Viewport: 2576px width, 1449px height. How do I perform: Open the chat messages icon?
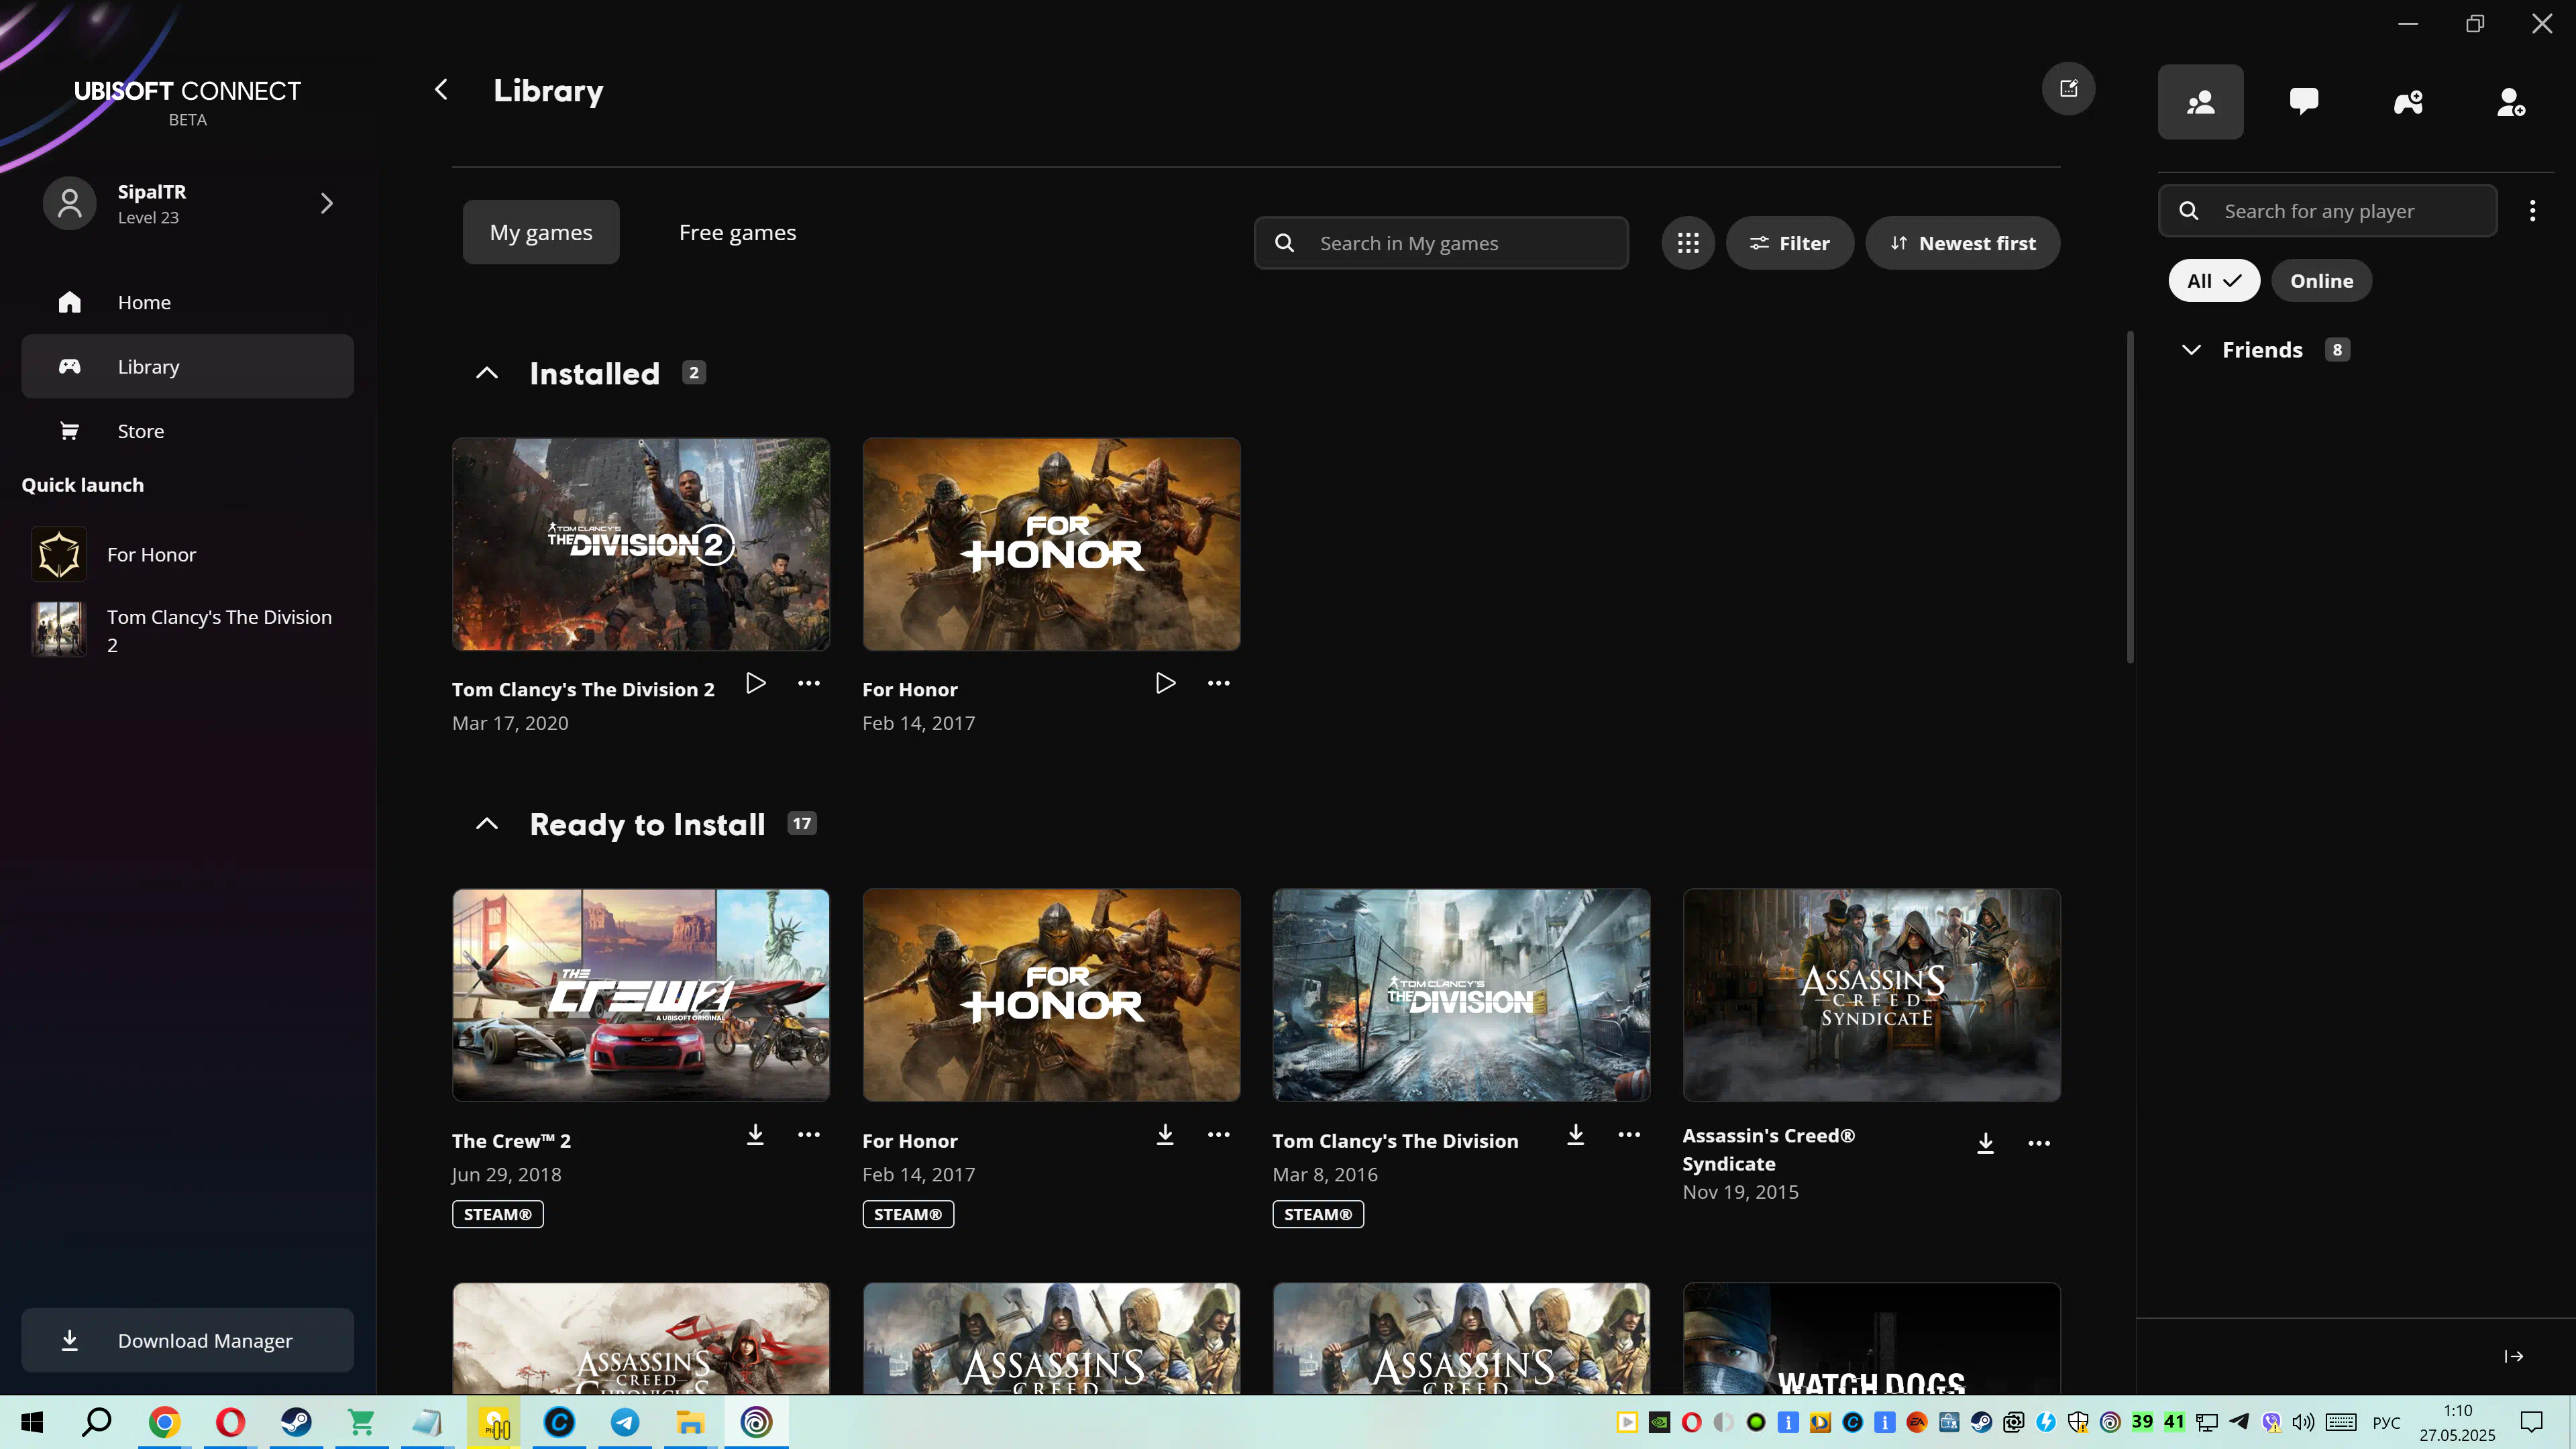[2304, 102]
